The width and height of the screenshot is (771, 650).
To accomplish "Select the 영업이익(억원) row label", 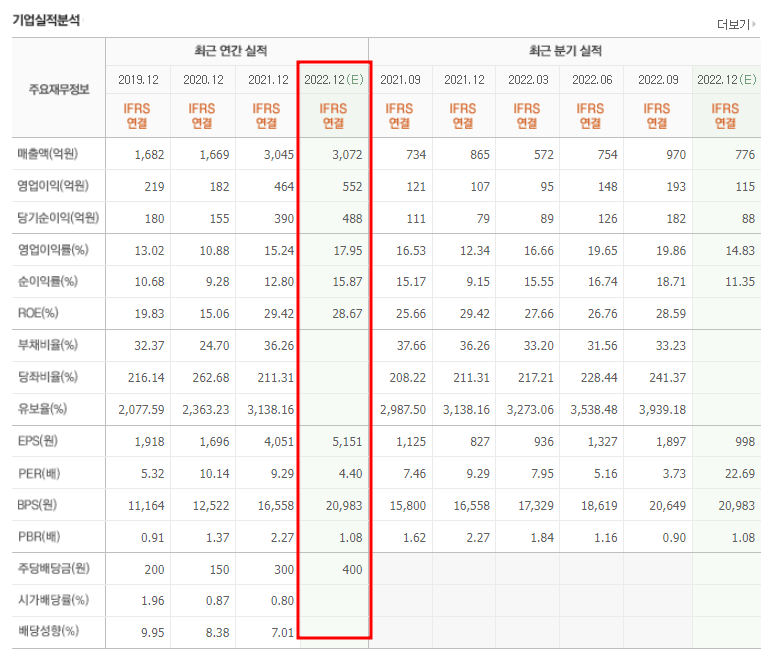I will 53,186.
